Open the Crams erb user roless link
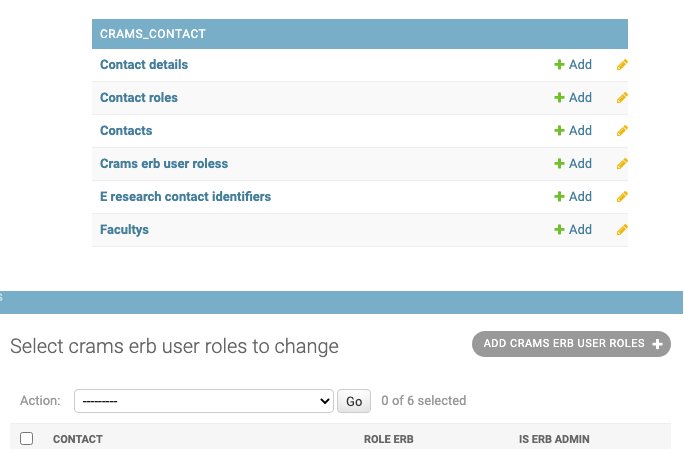 [164, 164]
